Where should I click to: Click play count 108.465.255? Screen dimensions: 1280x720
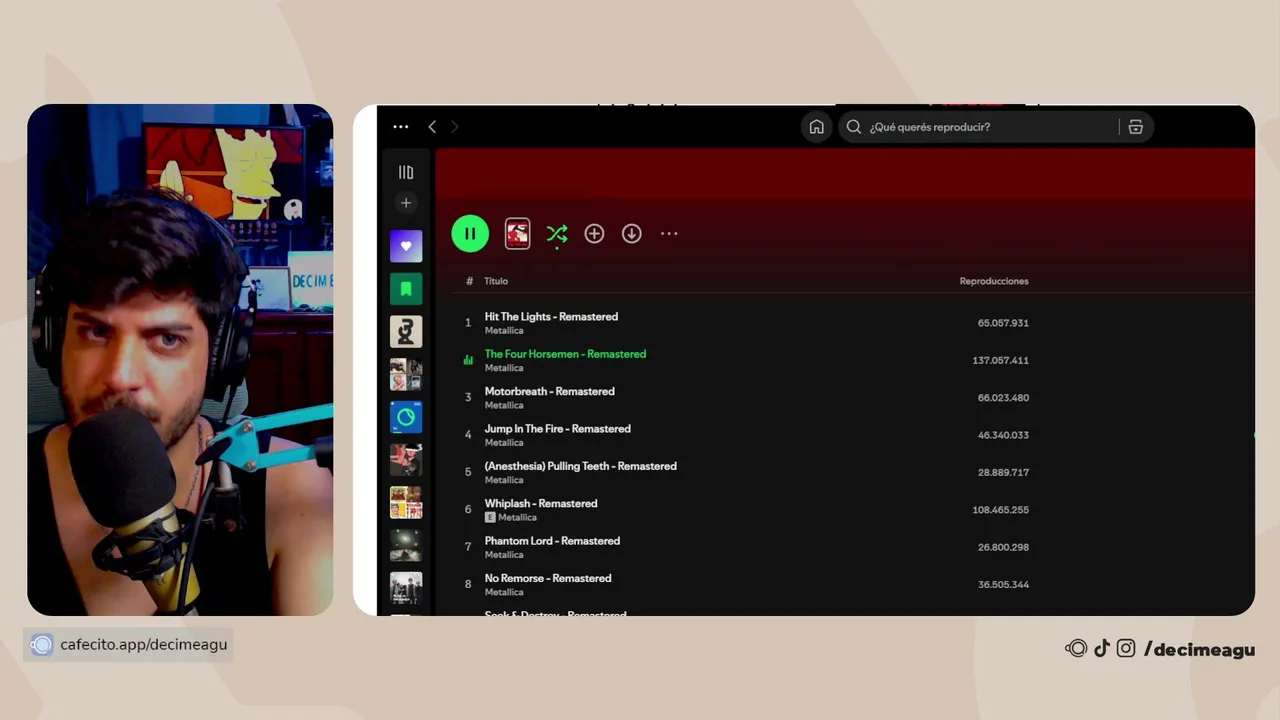[x=1000, y=510]
